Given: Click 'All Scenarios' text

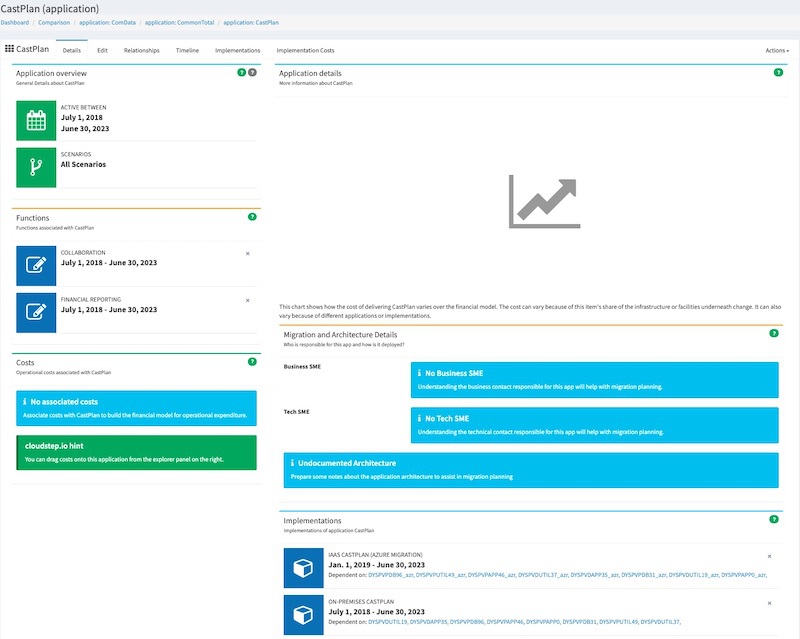Looking at the screenshot, I should 83,164.
